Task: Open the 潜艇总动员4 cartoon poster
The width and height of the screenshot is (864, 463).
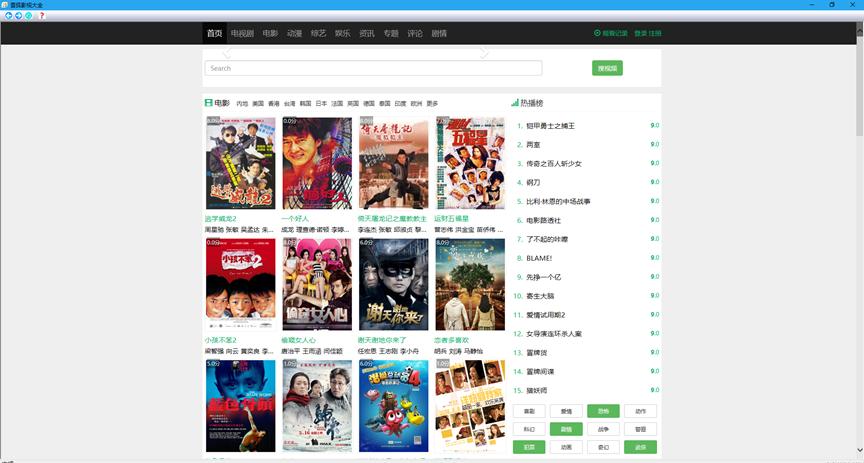Action: point(393,406)
